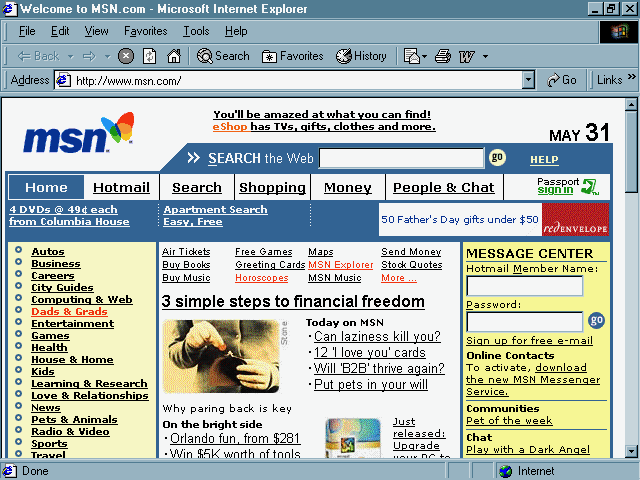
Task: Open Can laziness kill you? article
Action: pyautogui.click(x=377, y=337)
